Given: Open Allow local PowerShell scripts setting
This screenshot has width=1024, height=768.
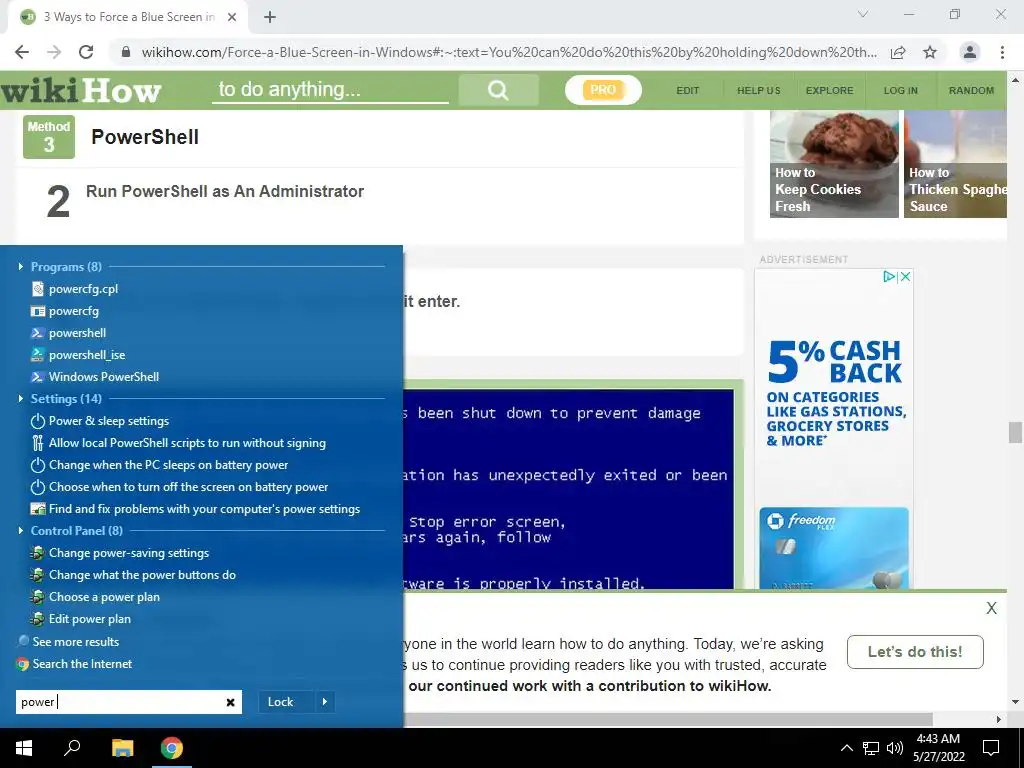Looking at the screenshot, I should [x=178, y=443].
